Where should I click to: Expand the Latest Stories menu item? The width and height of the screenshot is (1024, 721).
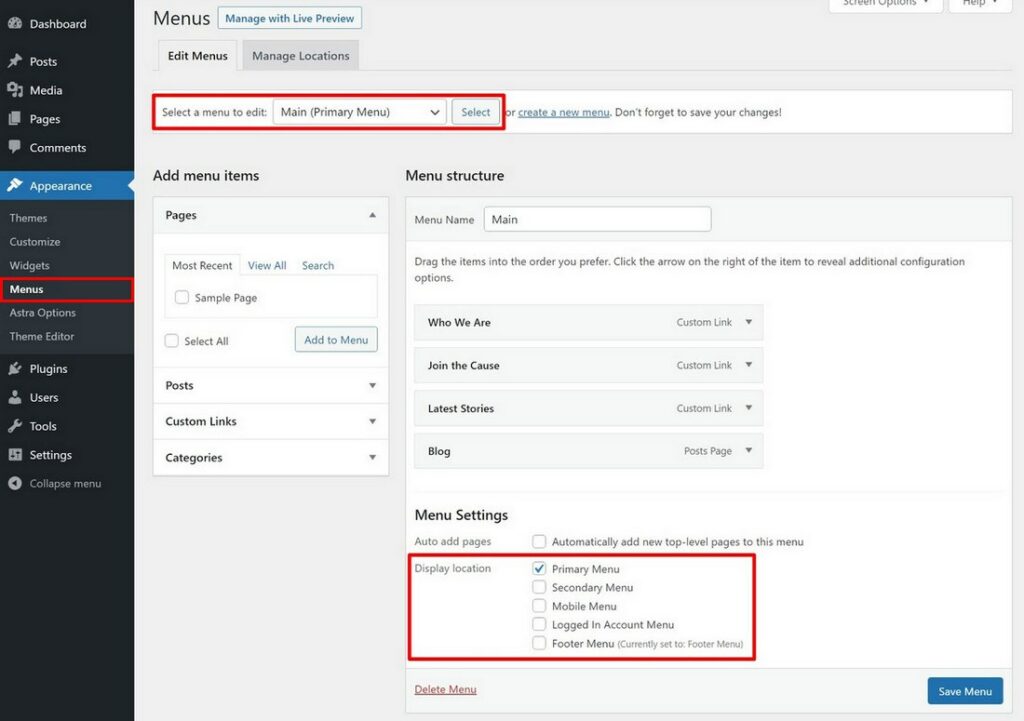748,408
